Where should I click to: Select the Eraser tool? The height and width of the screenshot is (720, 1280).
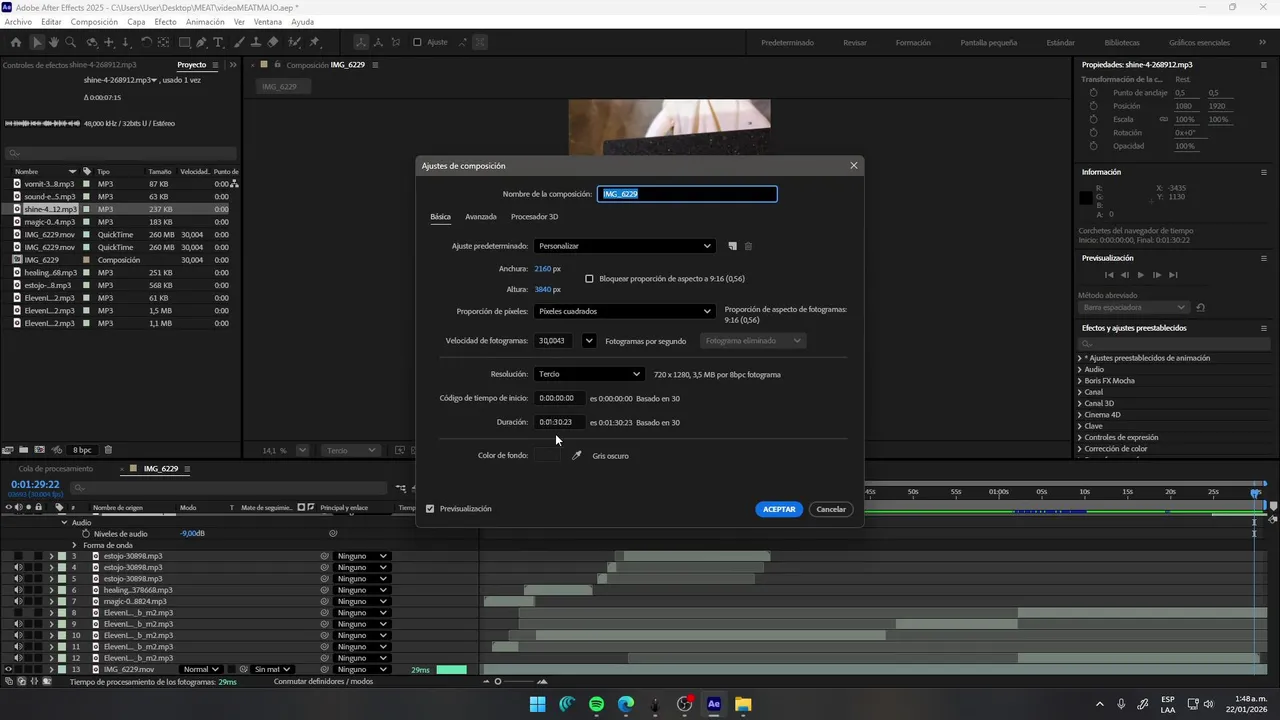pos(274,42)
